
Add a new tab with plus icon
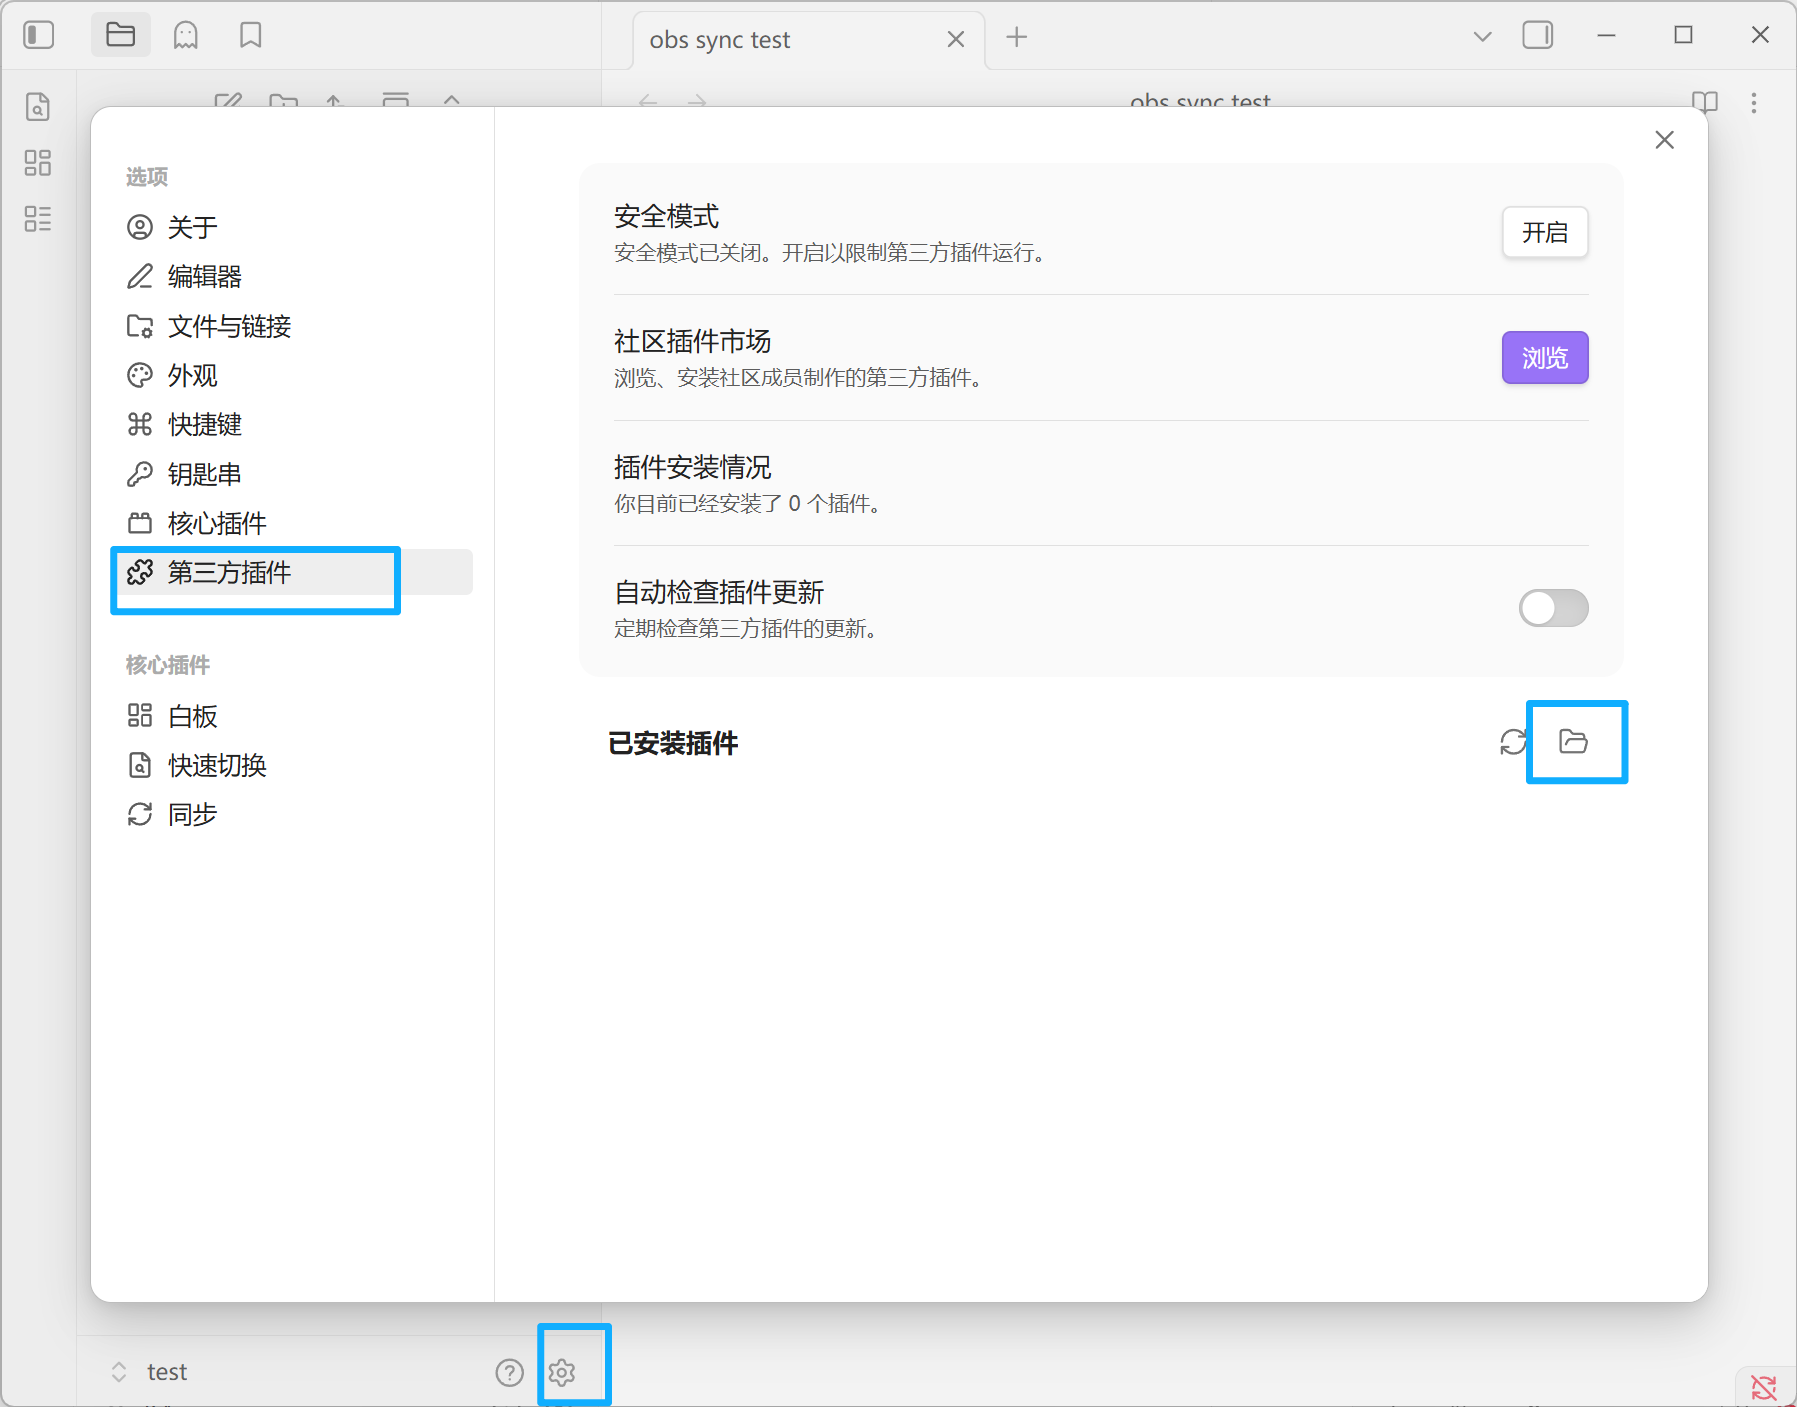1016,37
